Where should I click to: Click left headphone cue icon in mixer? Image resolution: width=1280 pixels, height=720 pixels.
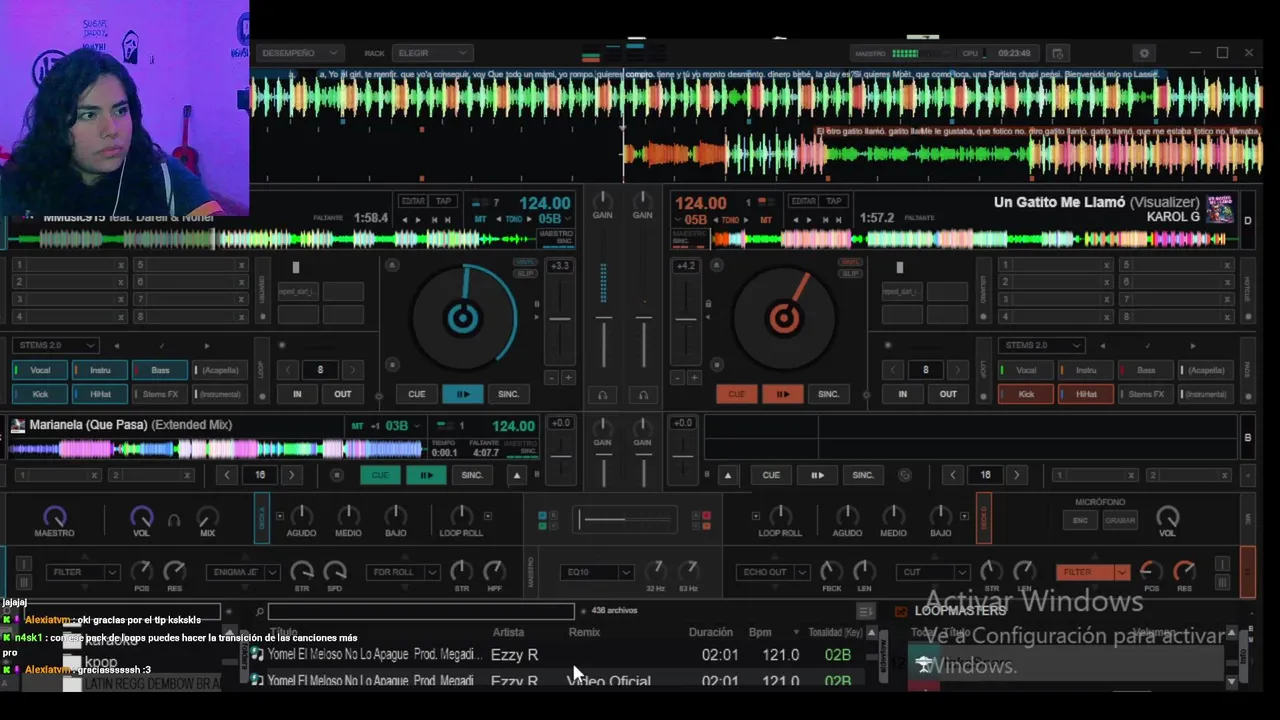click(602, 395)
